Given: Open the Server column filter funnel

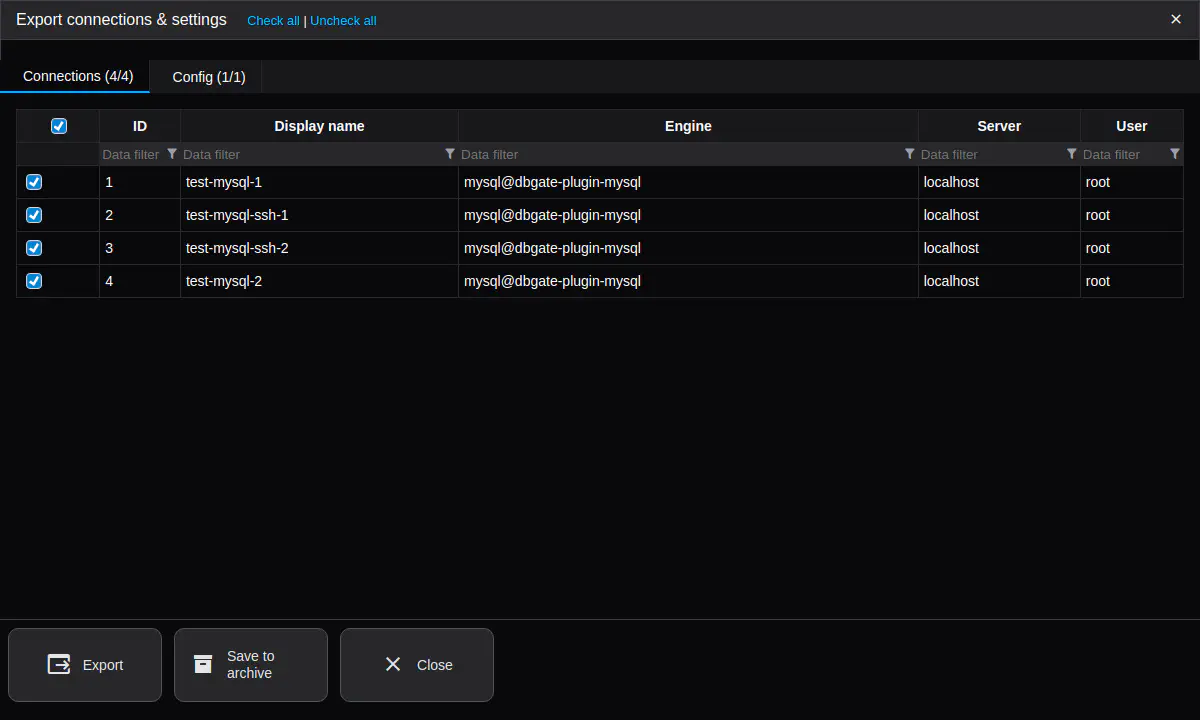Looking at the screenshot, I should click(1071, 154).
